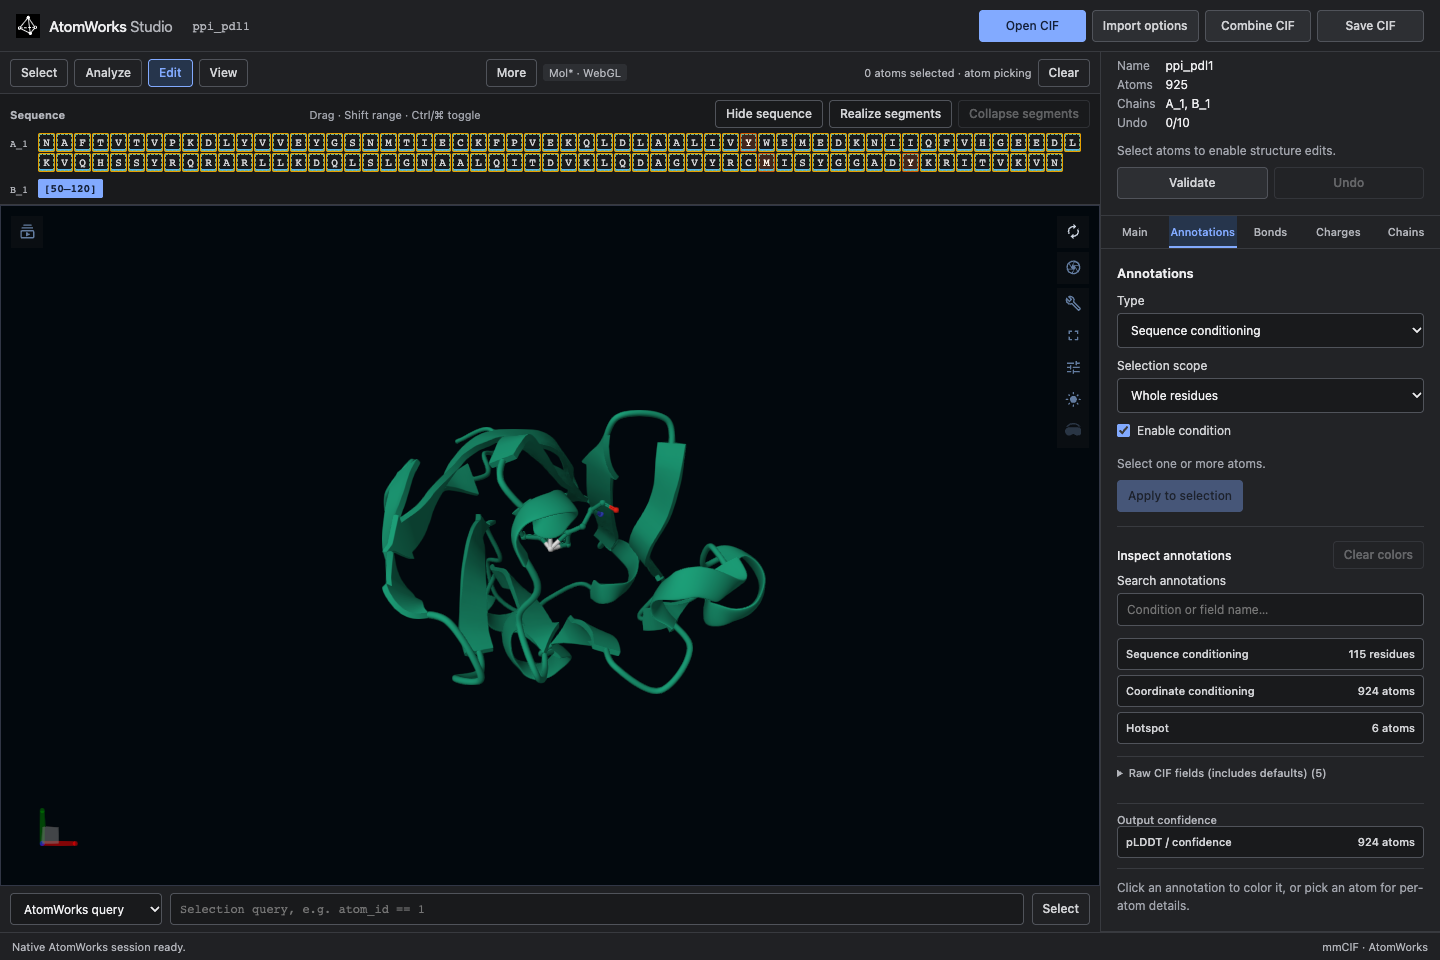The image size is (1440, 960).
Task: Click Combine CIF button
Action: click(x=1258, y=26)
